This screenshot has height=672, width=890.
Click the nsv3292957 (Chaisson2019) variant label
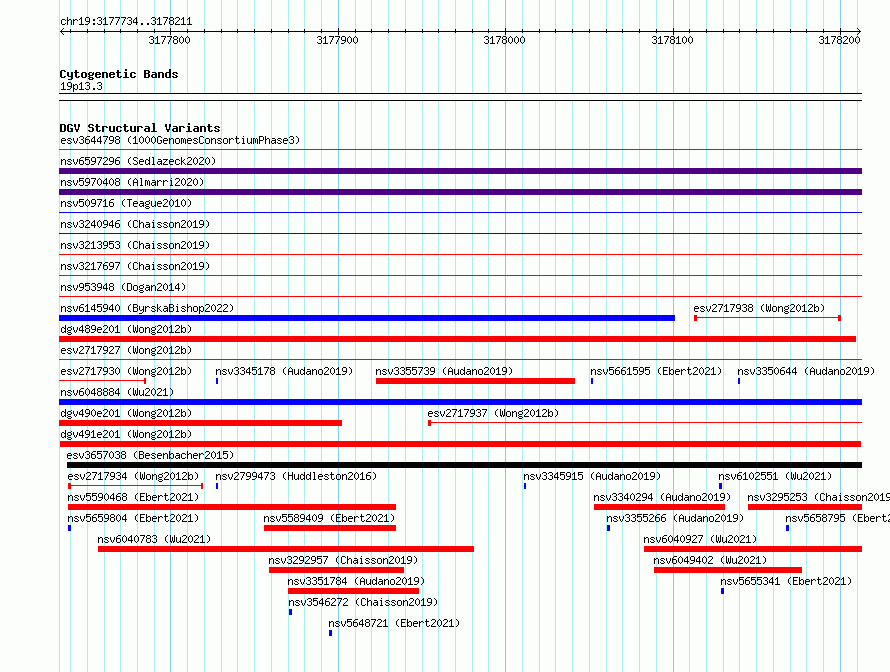pos(343,560)
